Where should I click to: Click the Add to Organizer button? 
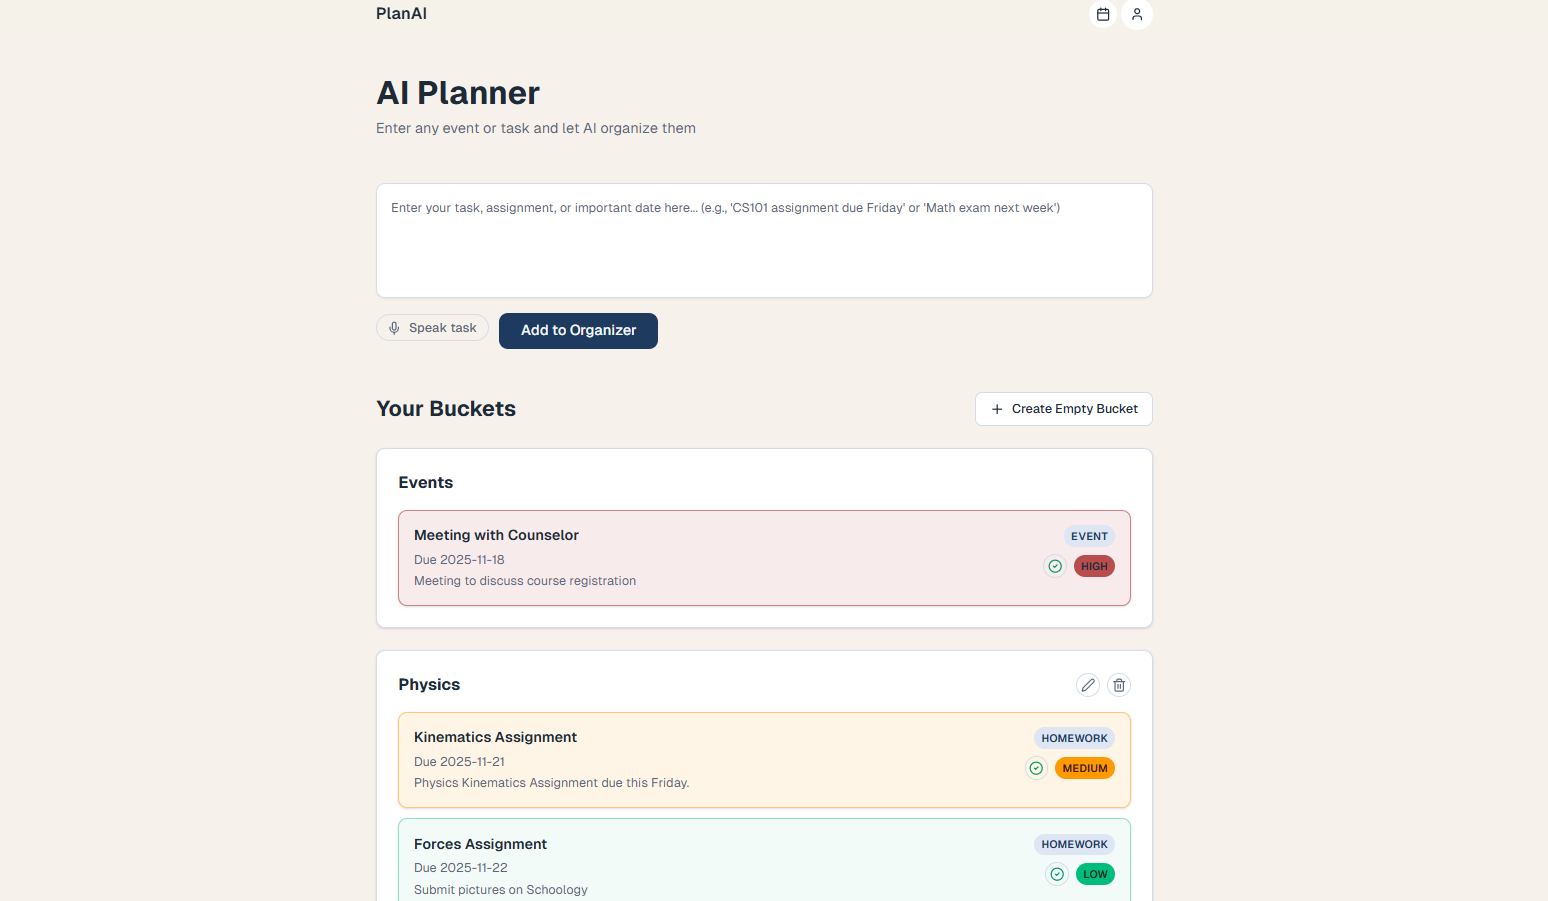(578, 331)
